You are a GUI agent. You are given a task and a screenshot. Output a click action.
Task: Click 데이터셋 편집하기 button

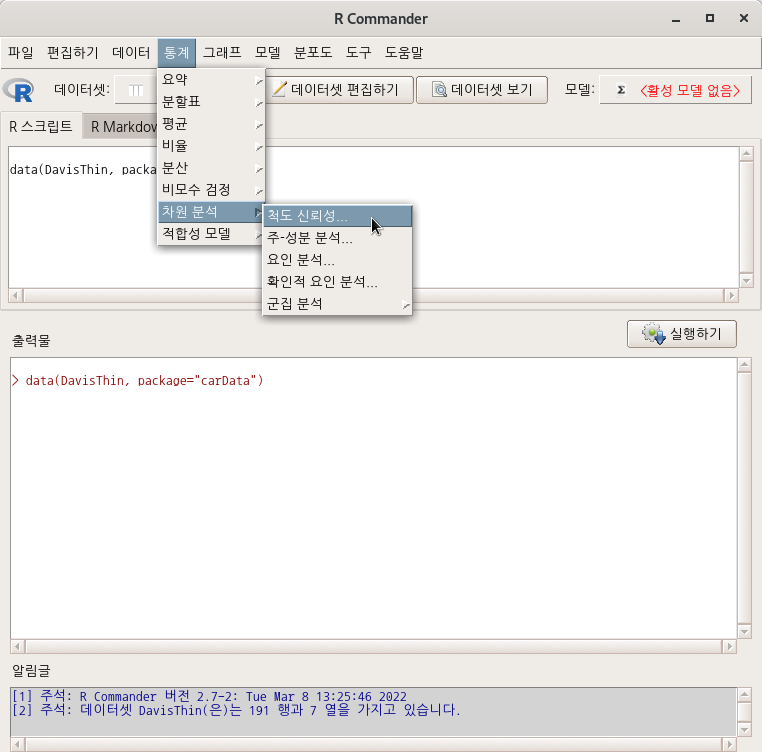340,90
